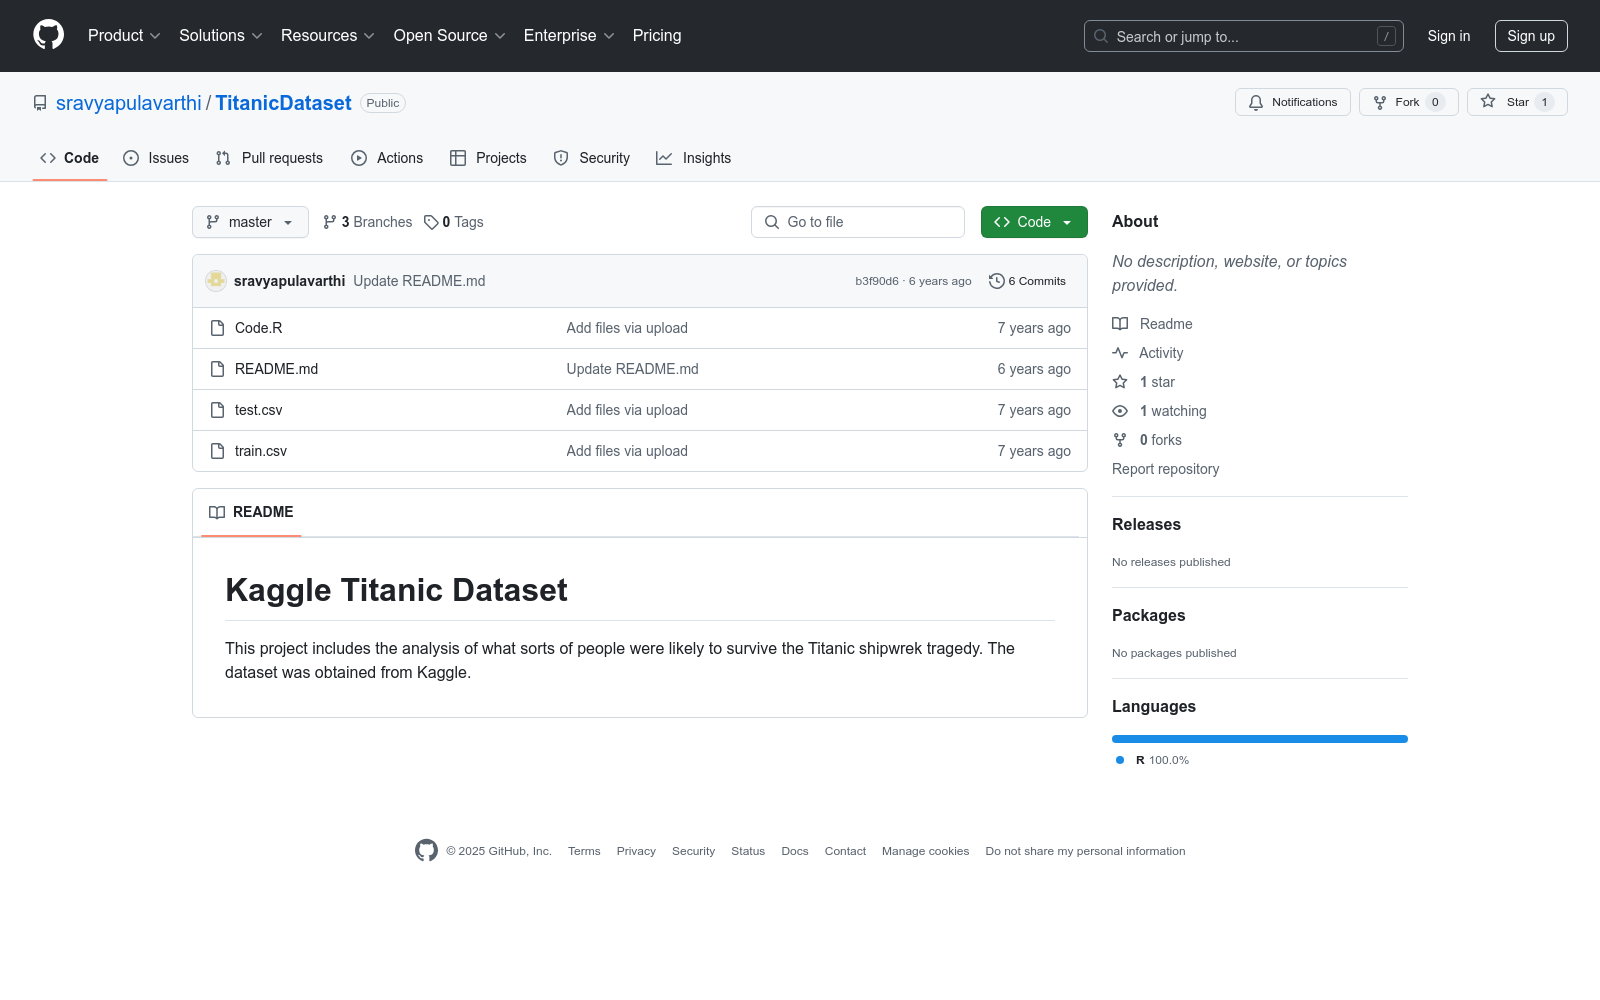Image resolution: width=1600 pixels, height=1000 pixels.
Task: Open the Issues tab
Action: (156, 158)
